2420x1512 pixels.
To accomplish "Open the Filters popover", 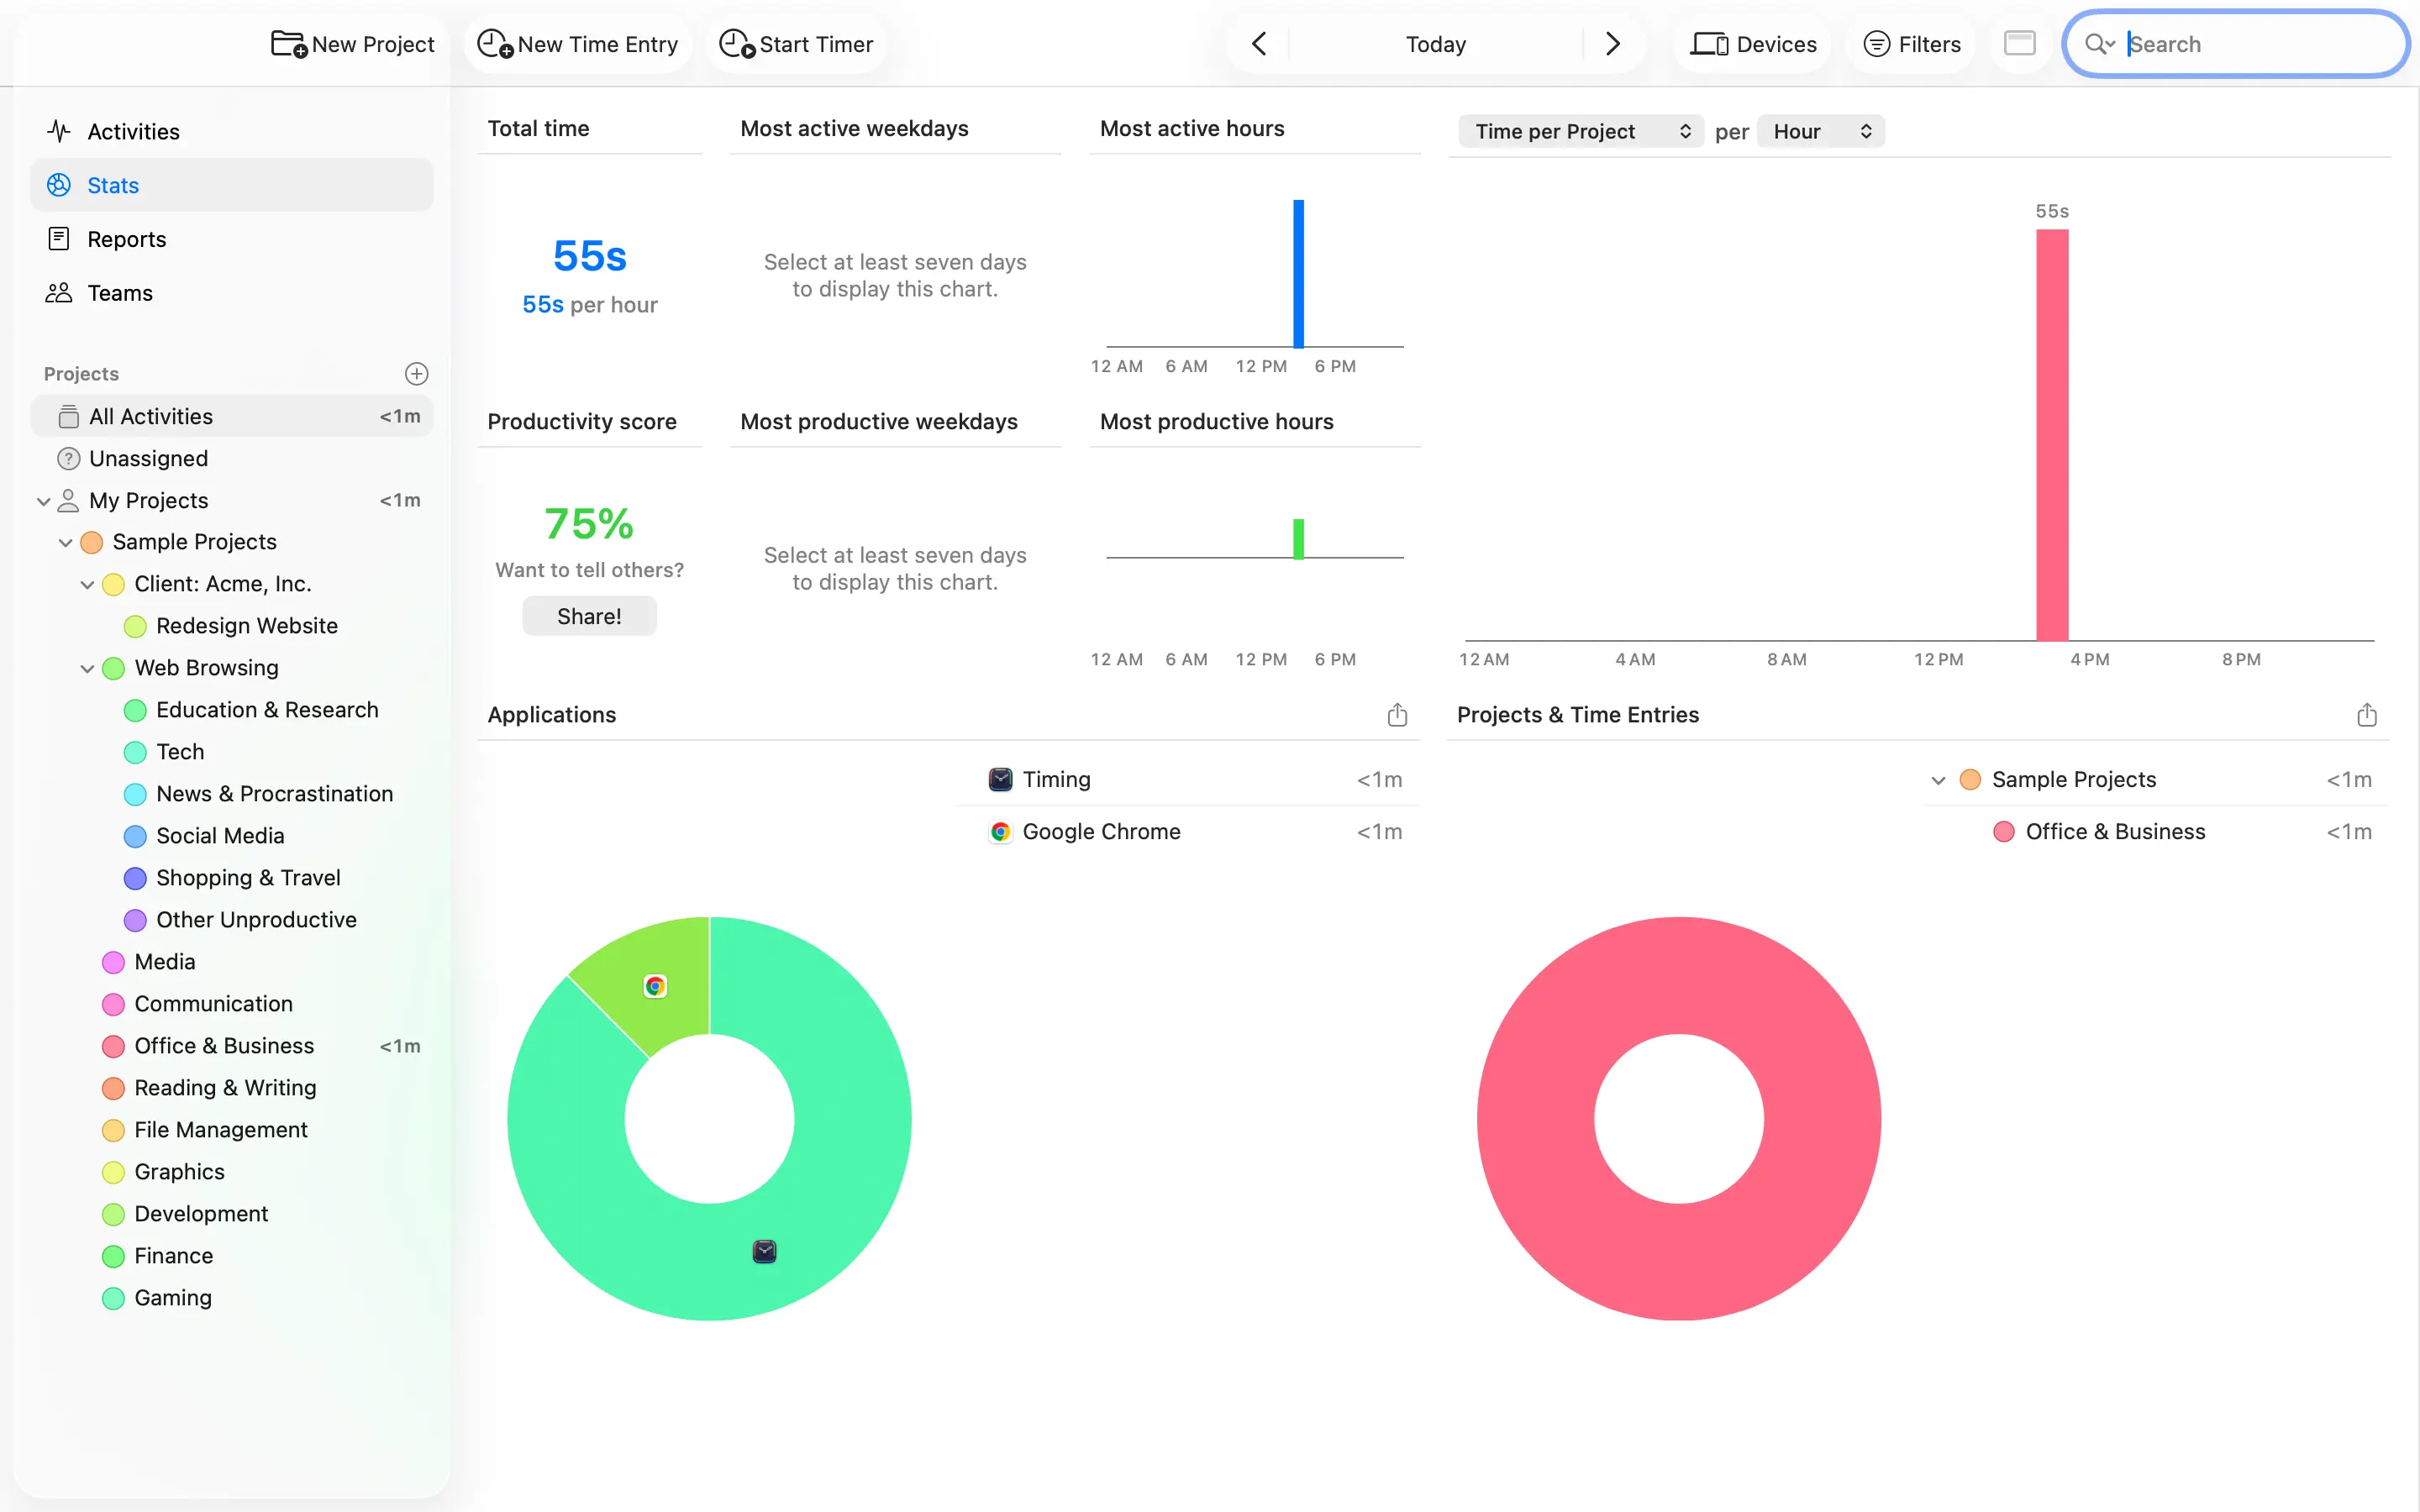I will point(1912,44).
